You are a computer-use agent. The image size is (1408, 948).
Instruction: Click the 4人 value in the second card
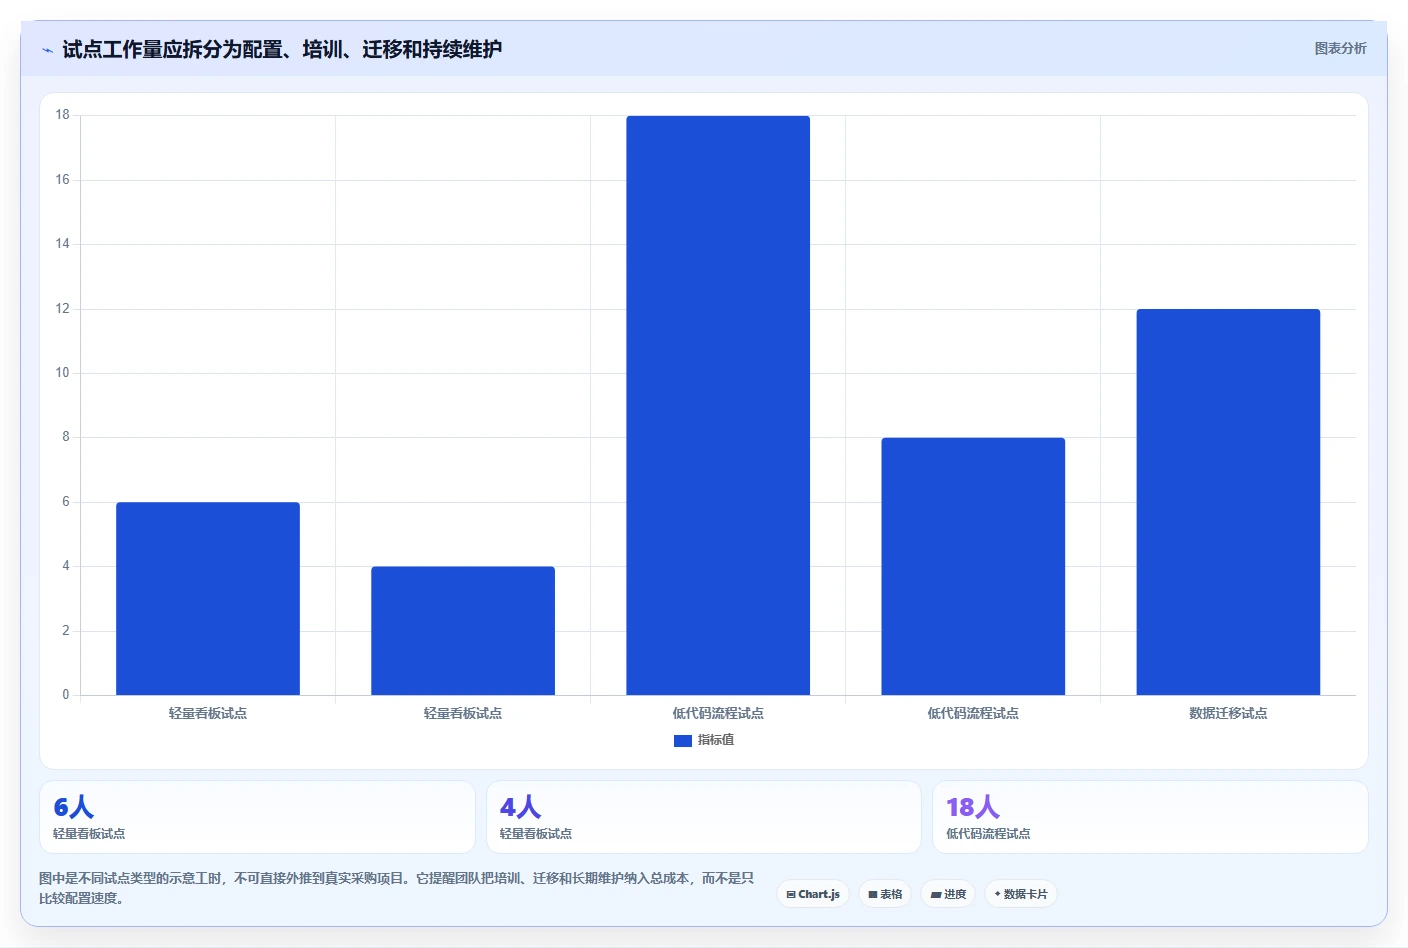[520, 807]
